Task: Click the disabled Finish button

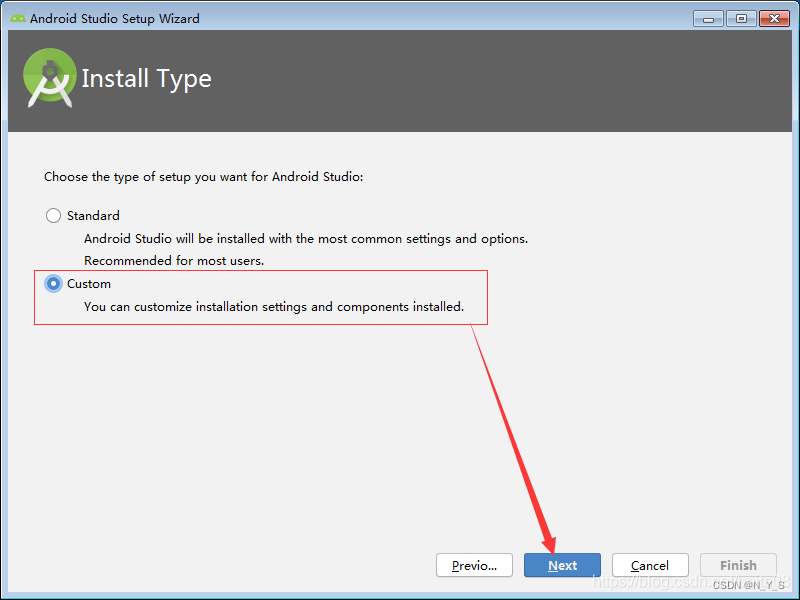Action: [738, 565]
